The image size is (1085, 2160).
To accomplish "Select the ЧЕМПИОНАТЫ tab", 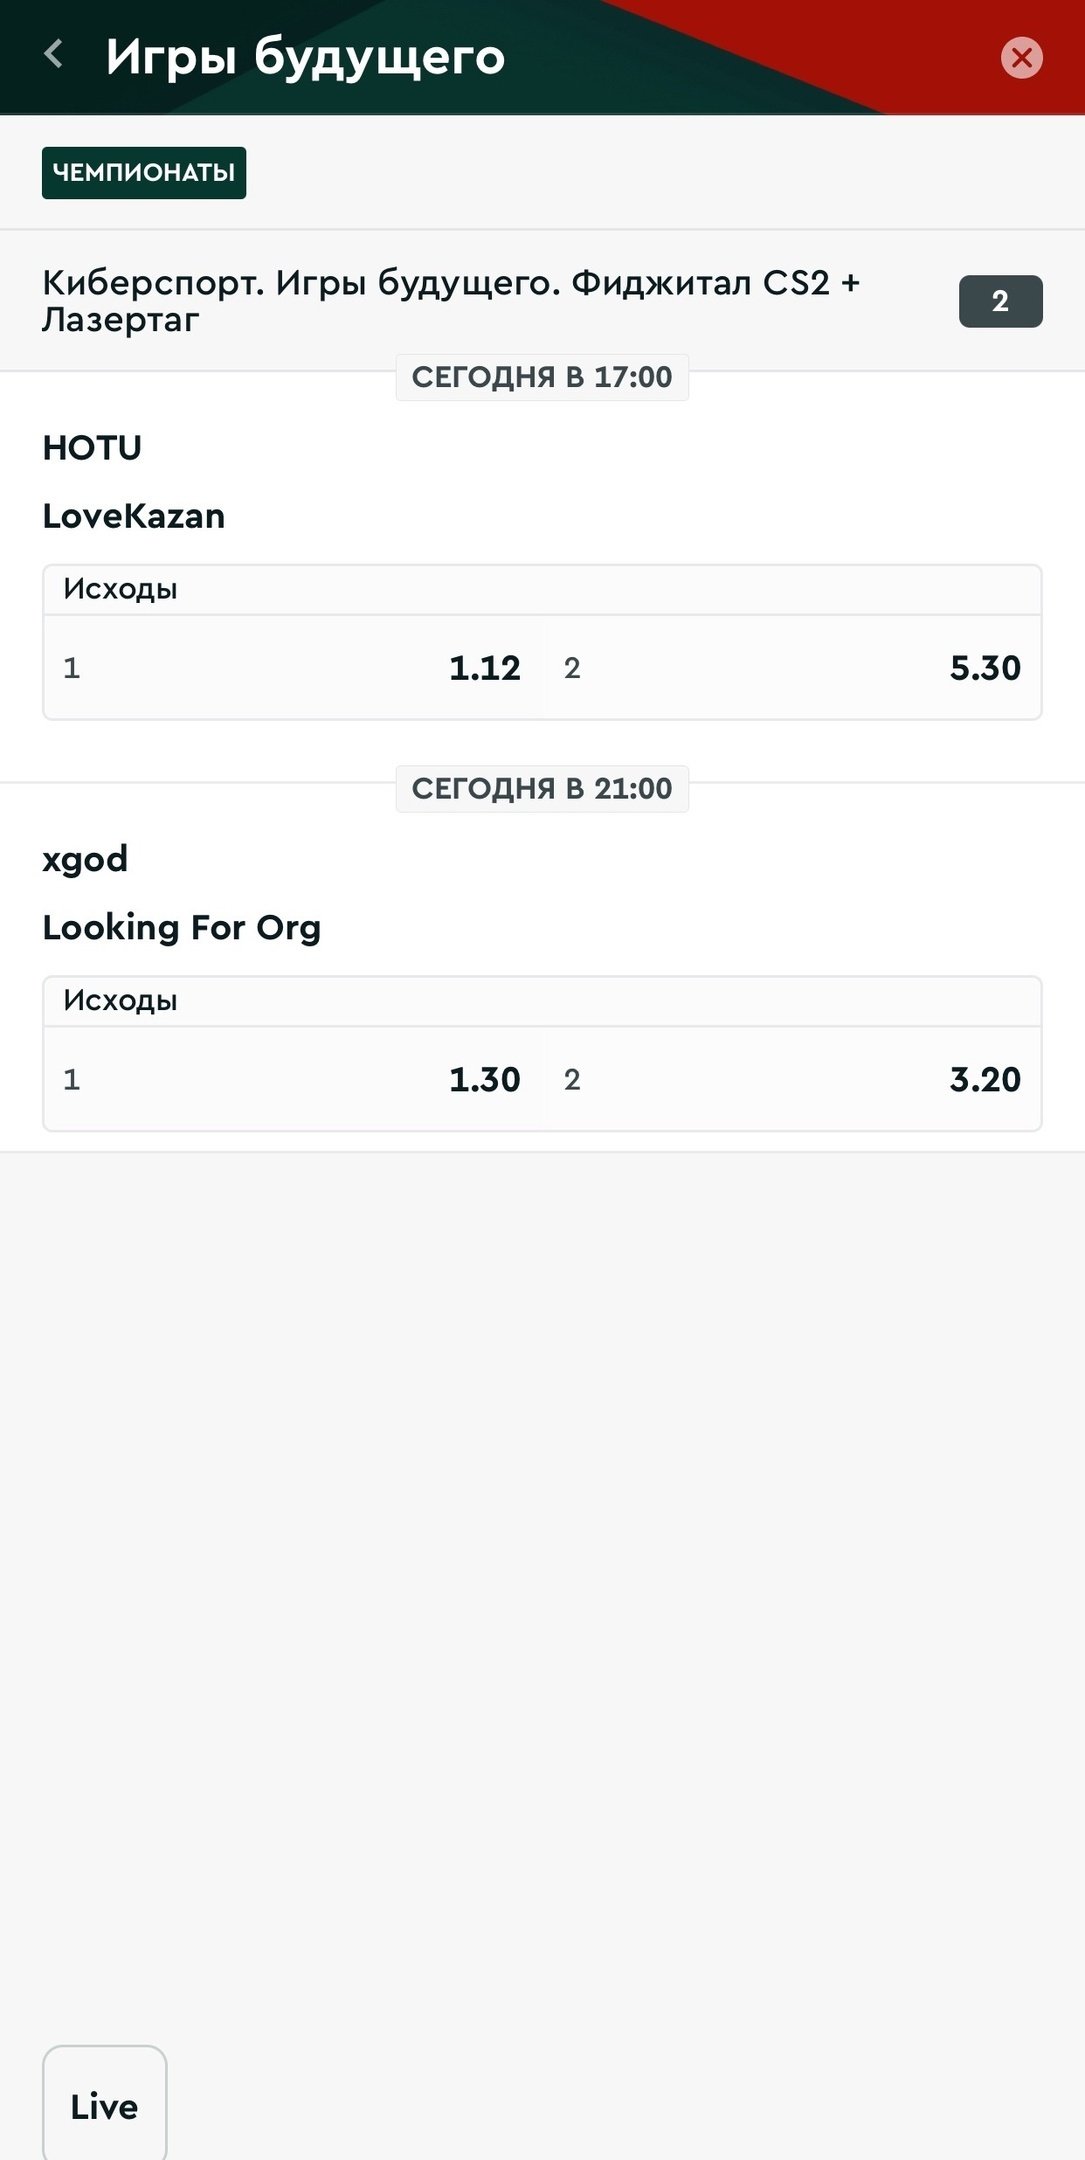I will click(x=144, y=173).
